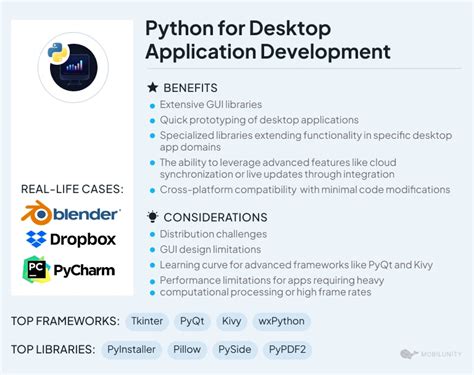This screenshot has height=375, width=474.
Task: Click the 'TOP FRAMEWORKS:' label
Action: click(65, 321)
